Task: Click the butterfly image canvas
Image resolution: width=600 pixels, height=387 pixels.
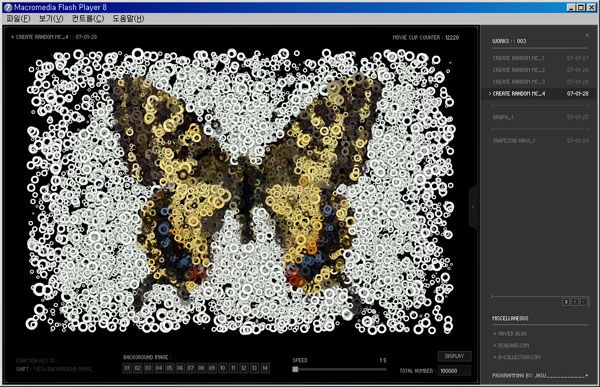Action: coord(241,191)
